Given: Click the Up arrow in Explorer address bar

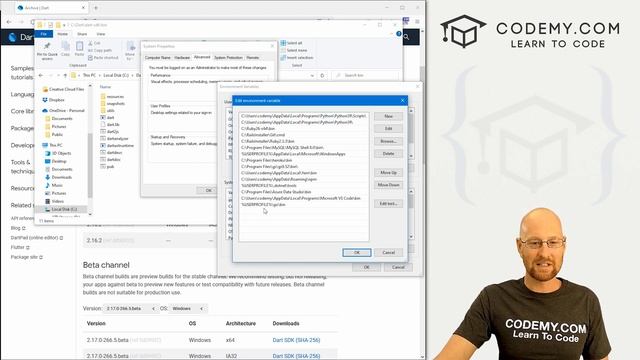Looking at the screenshot, I should pos(65,76).
